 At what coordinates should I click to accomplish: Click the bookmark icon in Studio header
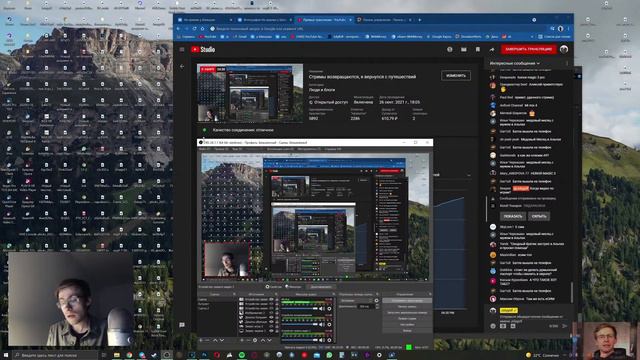coord(478,49)
